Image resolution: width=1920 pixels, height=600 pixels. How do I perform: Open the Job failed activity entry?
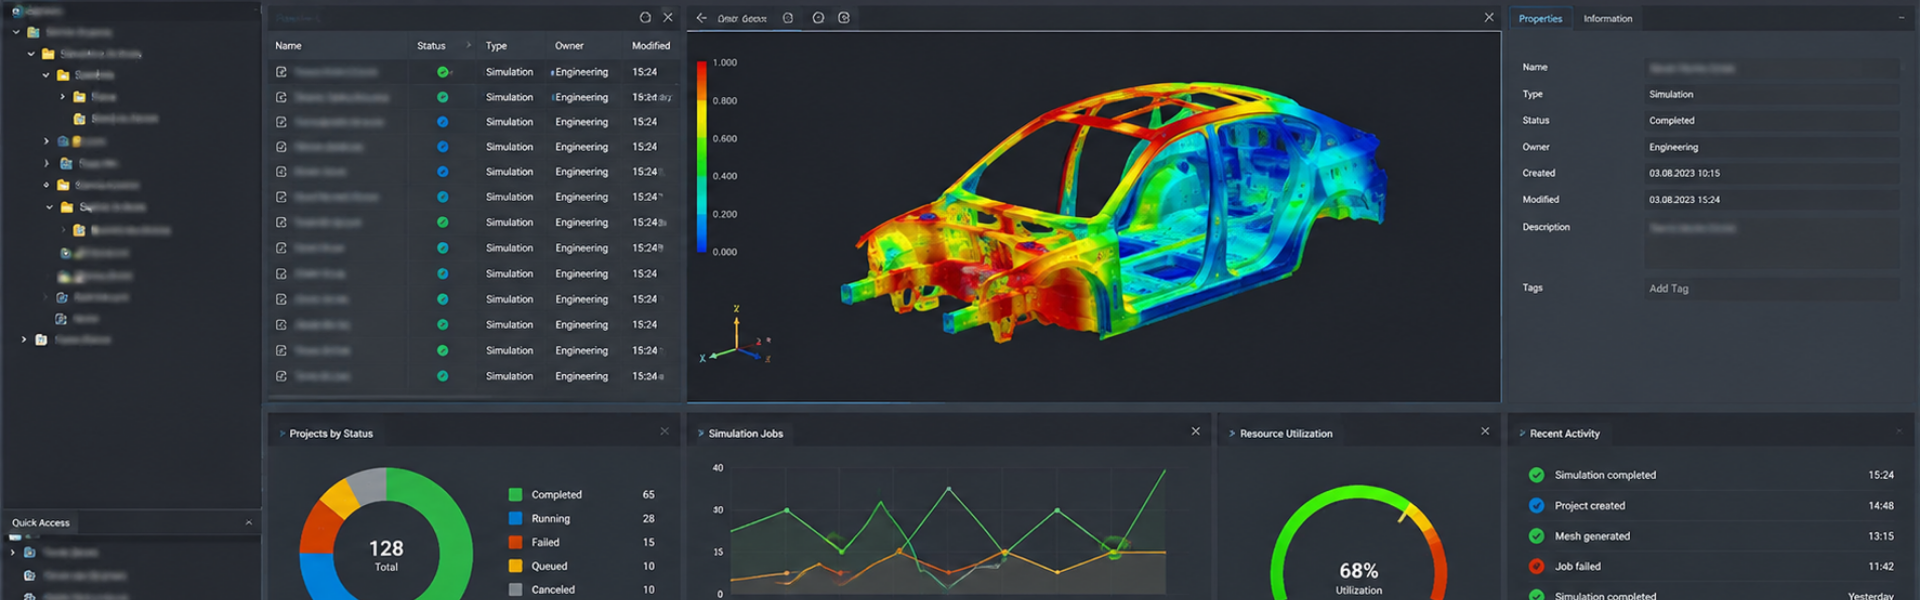coord(1711,567)
